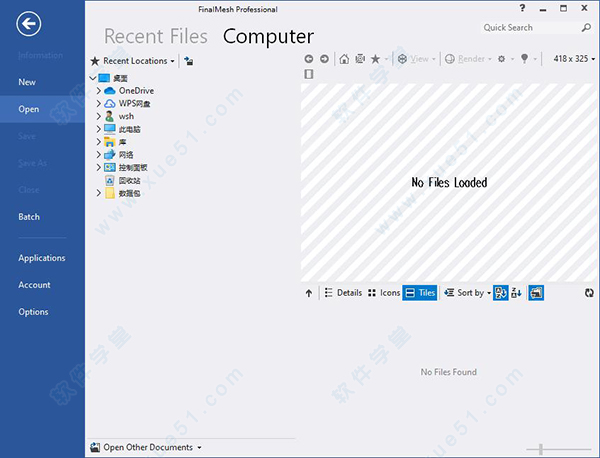Open the 418 x 325 size dropdown
Viewport: 600px width, 458px height.
(x=574, y=59)
